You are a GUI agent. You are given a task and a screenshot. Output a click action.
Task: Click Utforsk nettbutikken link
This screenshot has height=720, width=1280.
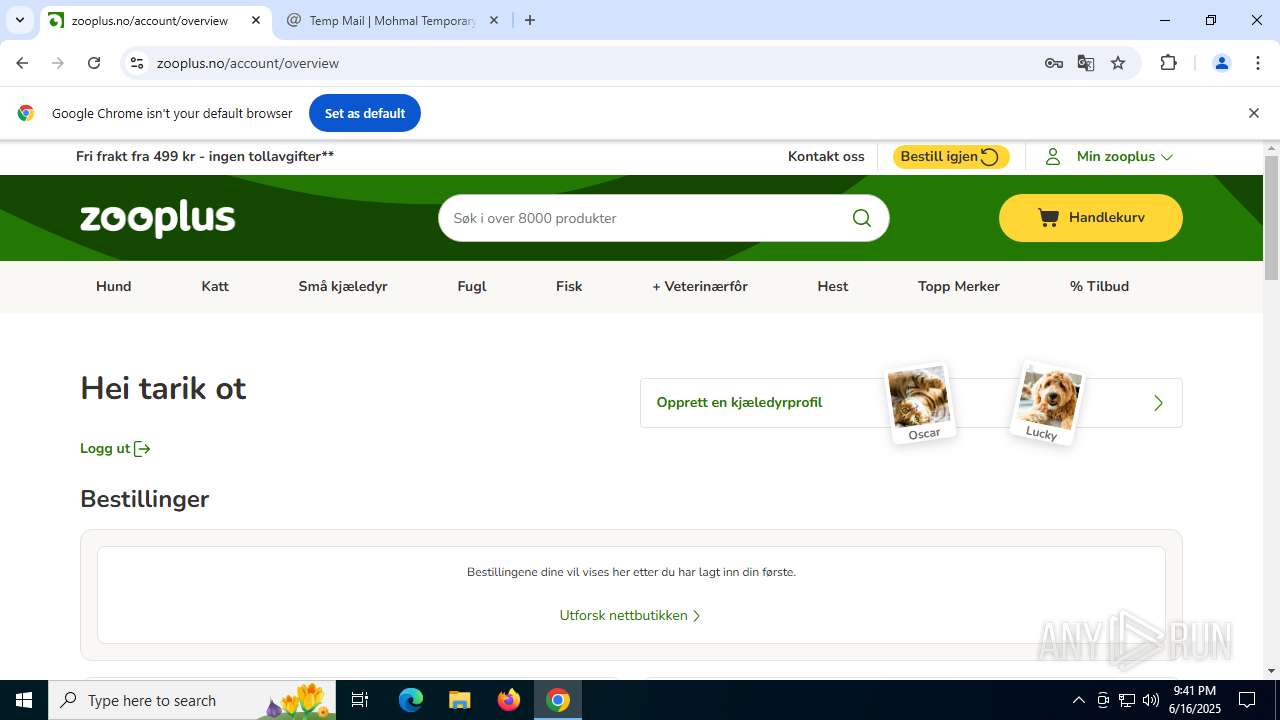[x=630, y=616]
